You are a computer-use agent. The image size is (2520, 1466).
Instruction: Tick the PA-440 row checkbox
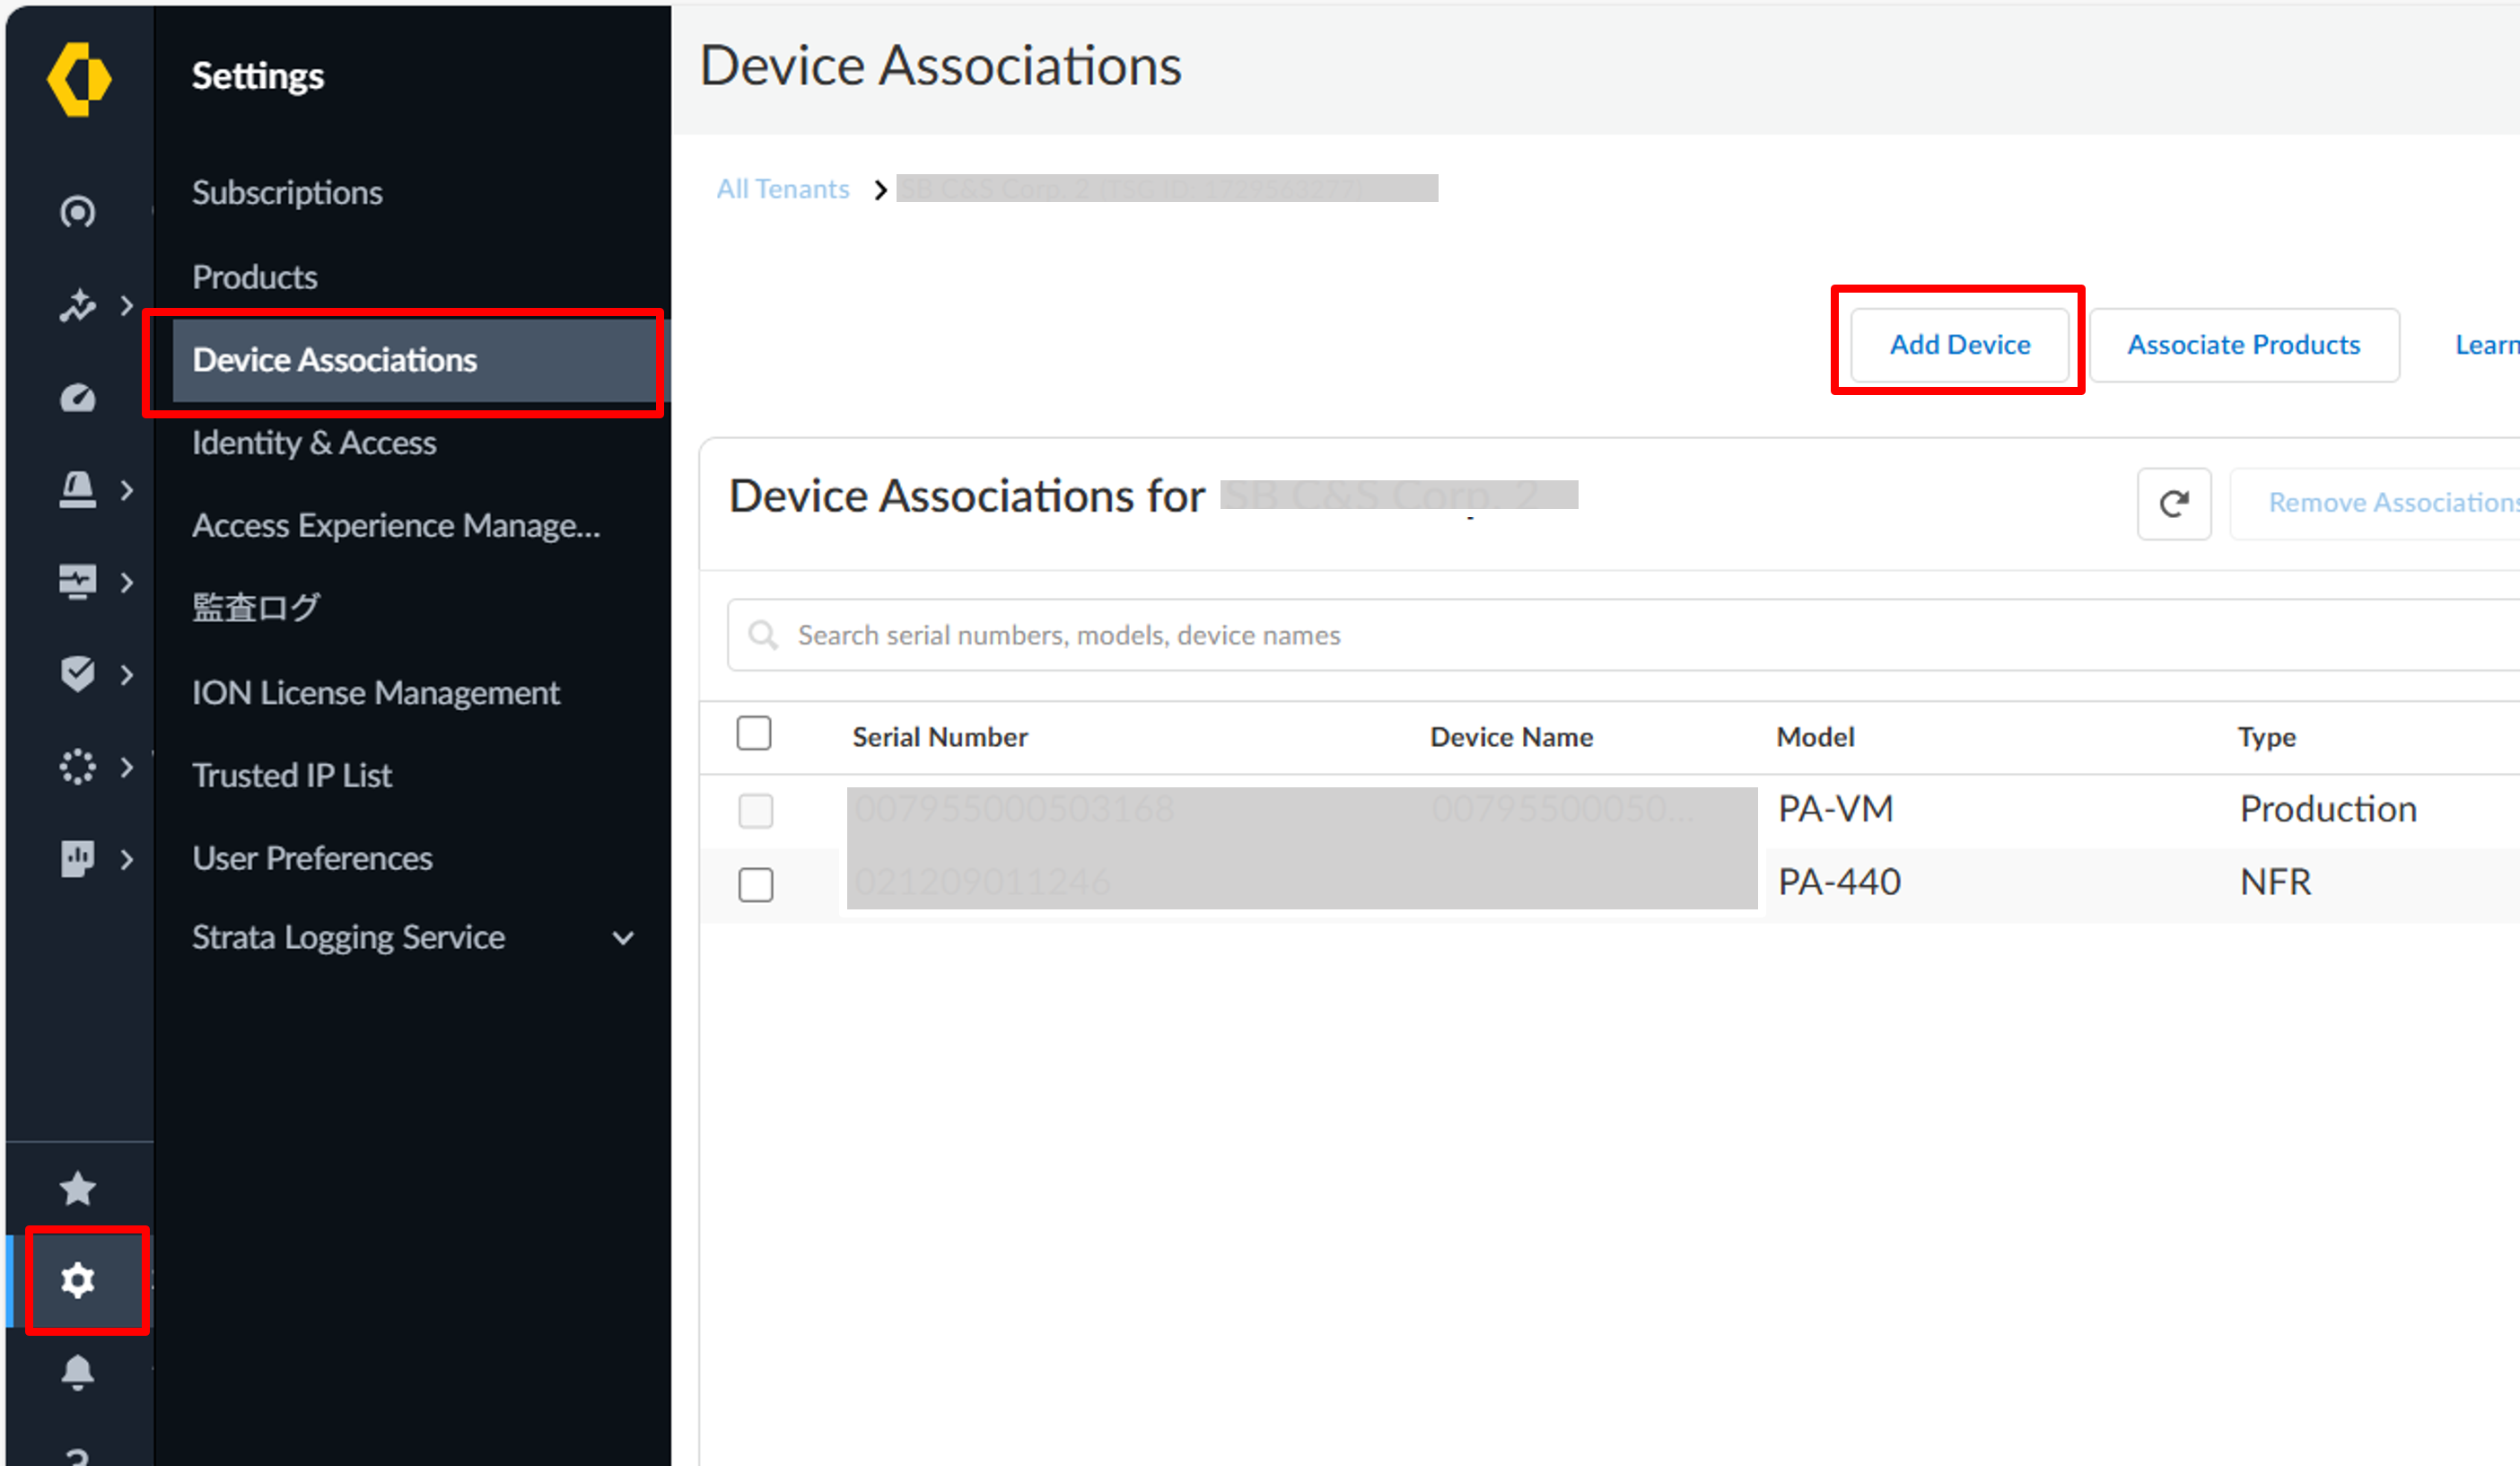tap(756, 884)
